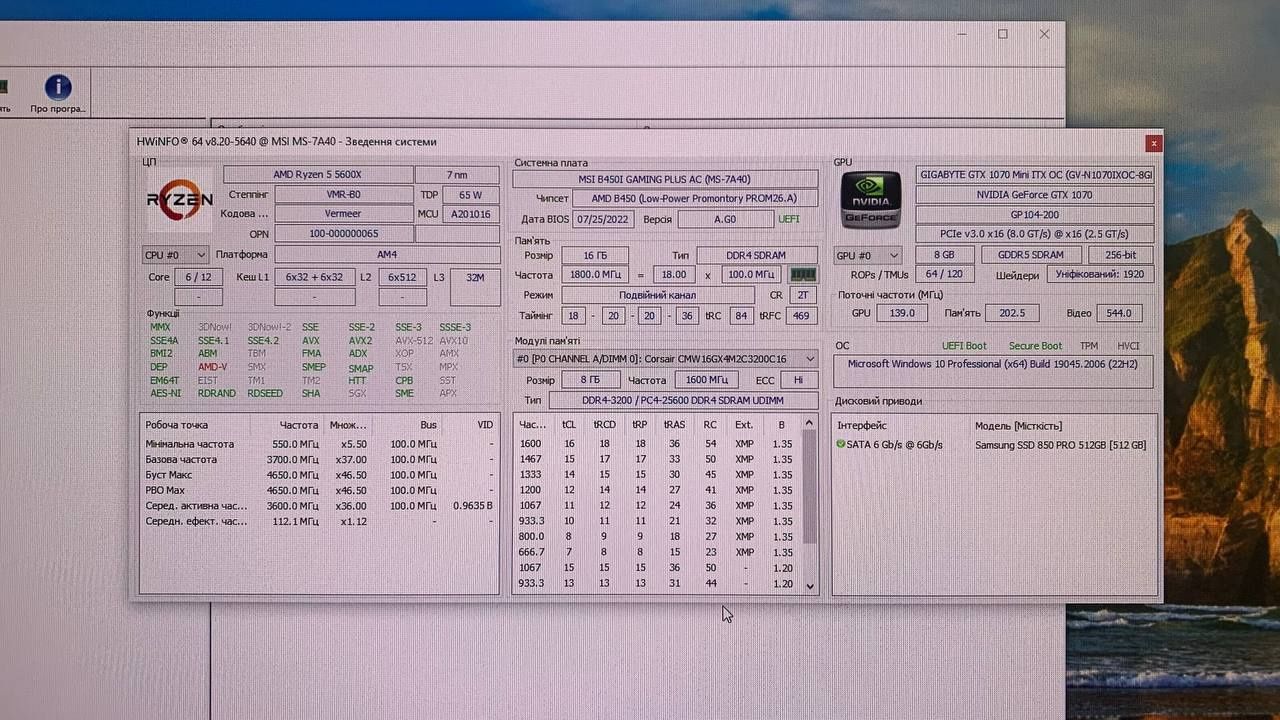Viewport: 1280px width, 720px height.
Task: Click the red AMD-V feature label
Action: point(212,367)
